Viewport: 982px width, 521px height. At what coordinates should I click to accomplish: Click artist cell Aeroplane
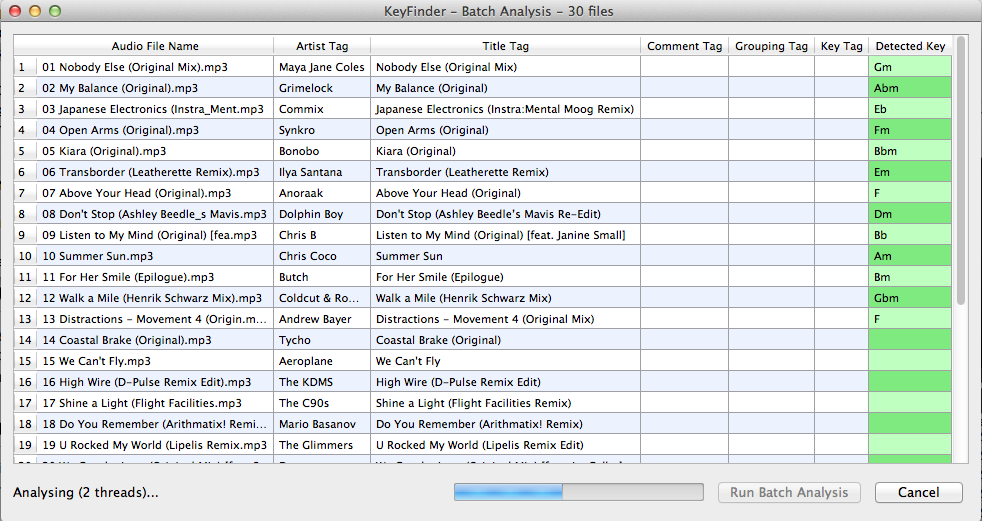[x=322, y=361]
